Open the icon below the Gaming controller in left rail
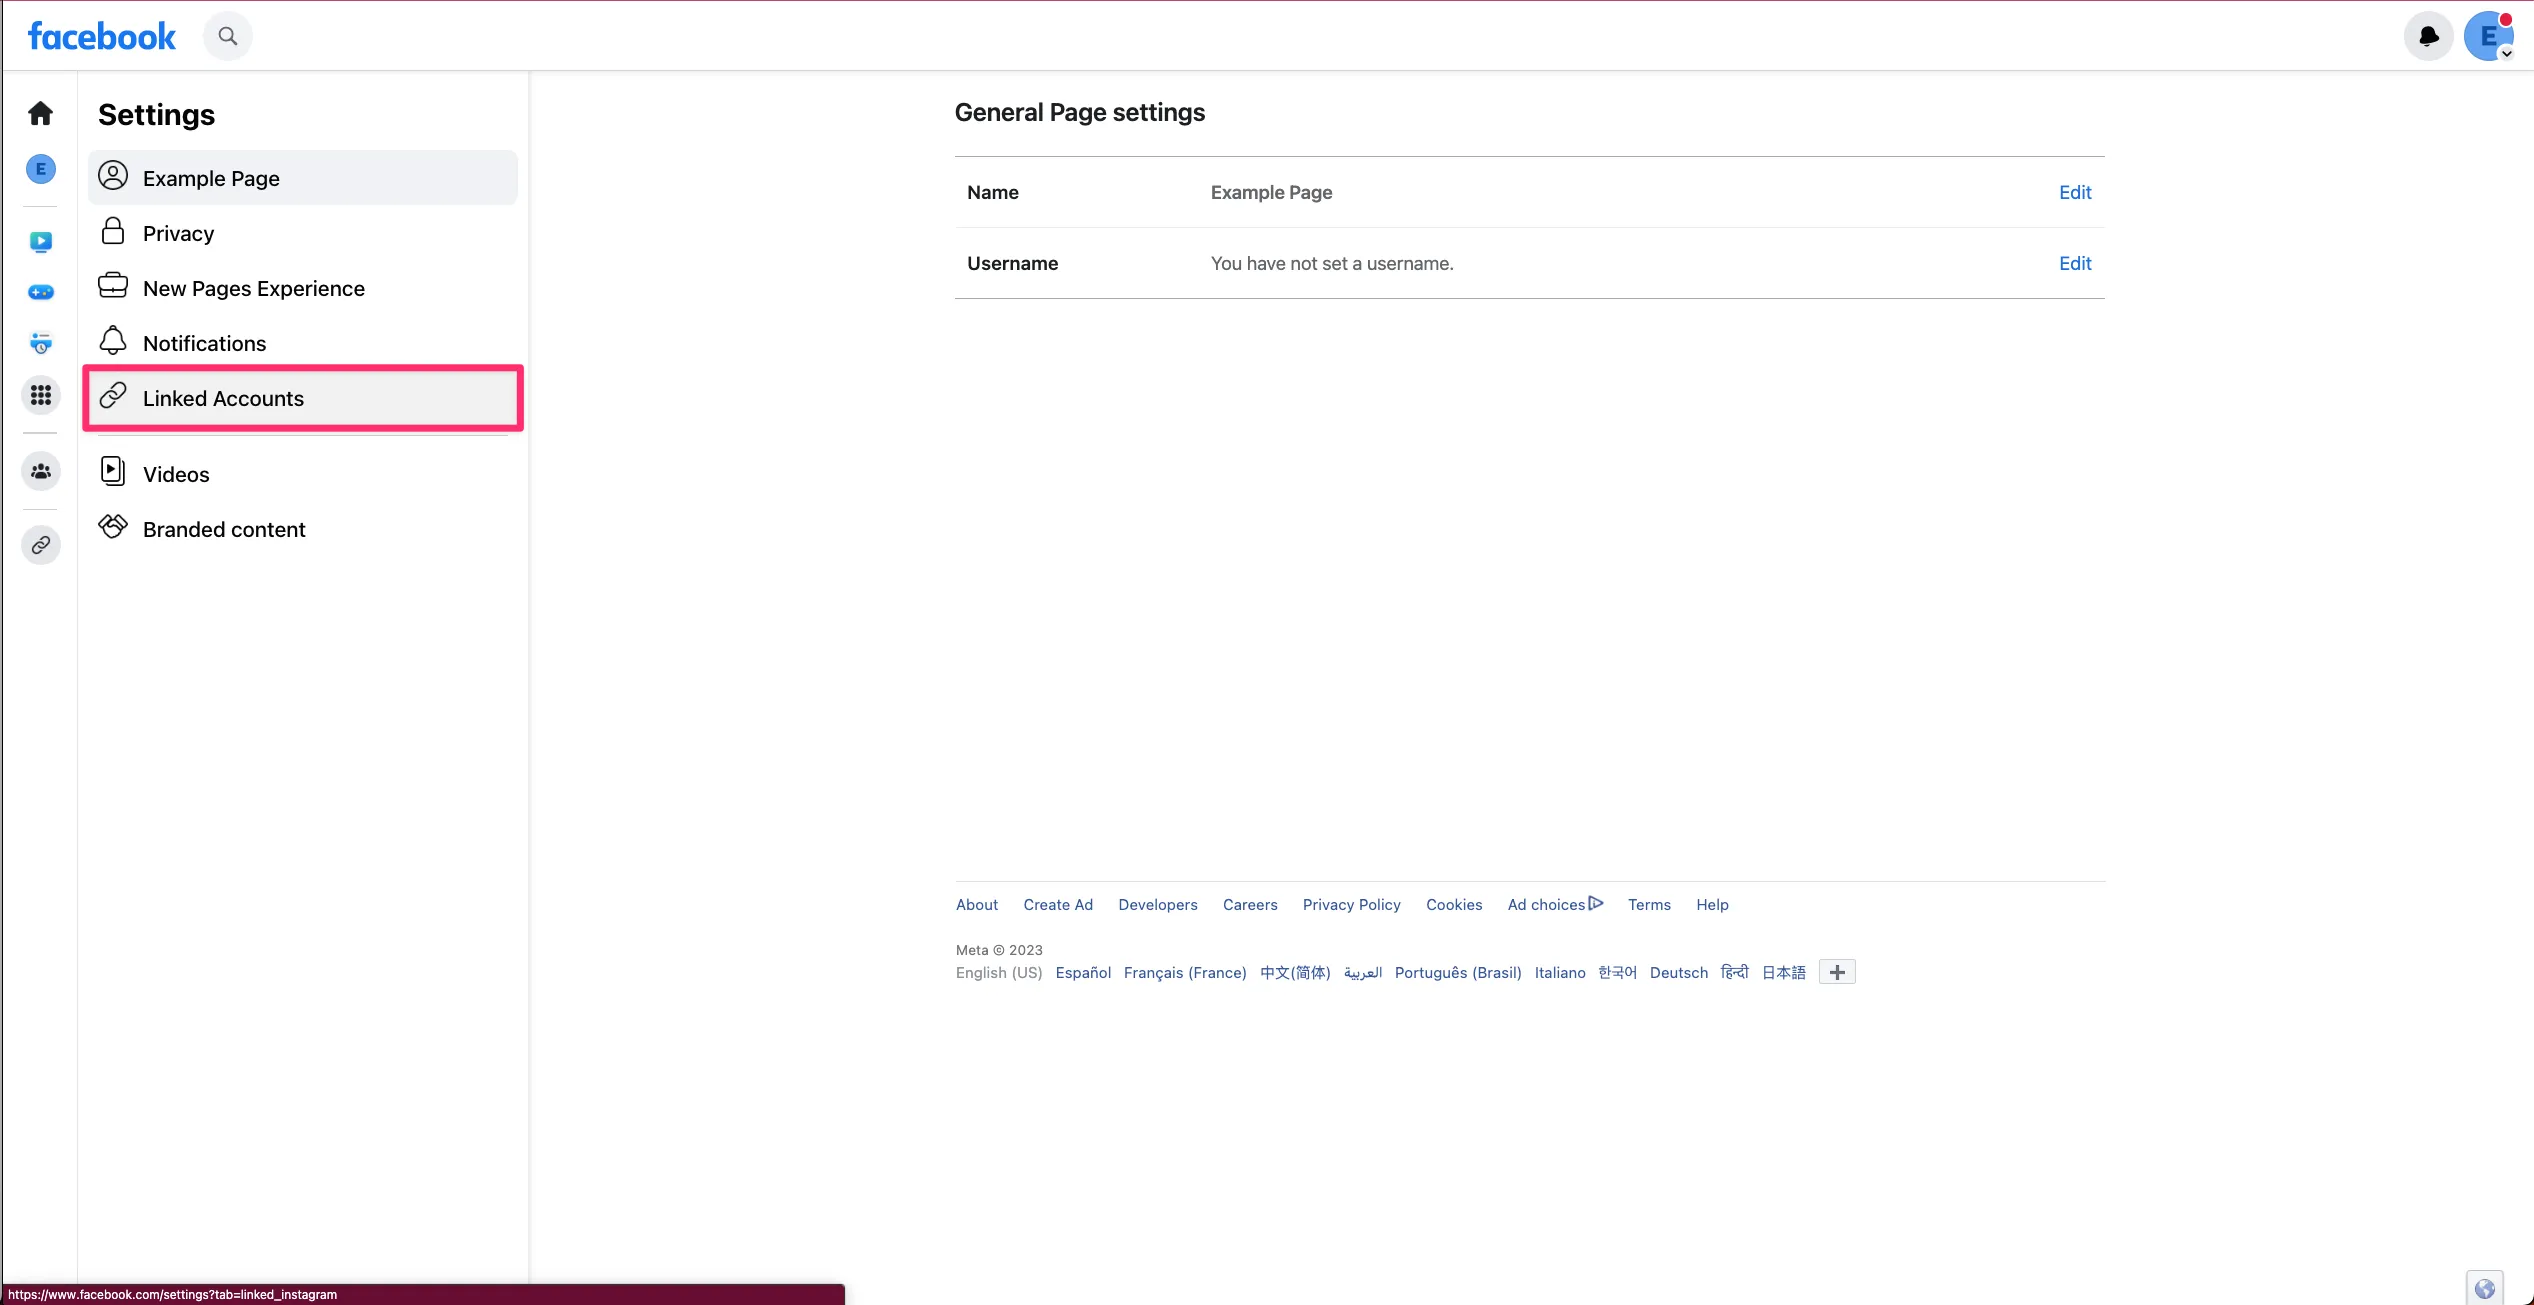 tap(41, 343)
